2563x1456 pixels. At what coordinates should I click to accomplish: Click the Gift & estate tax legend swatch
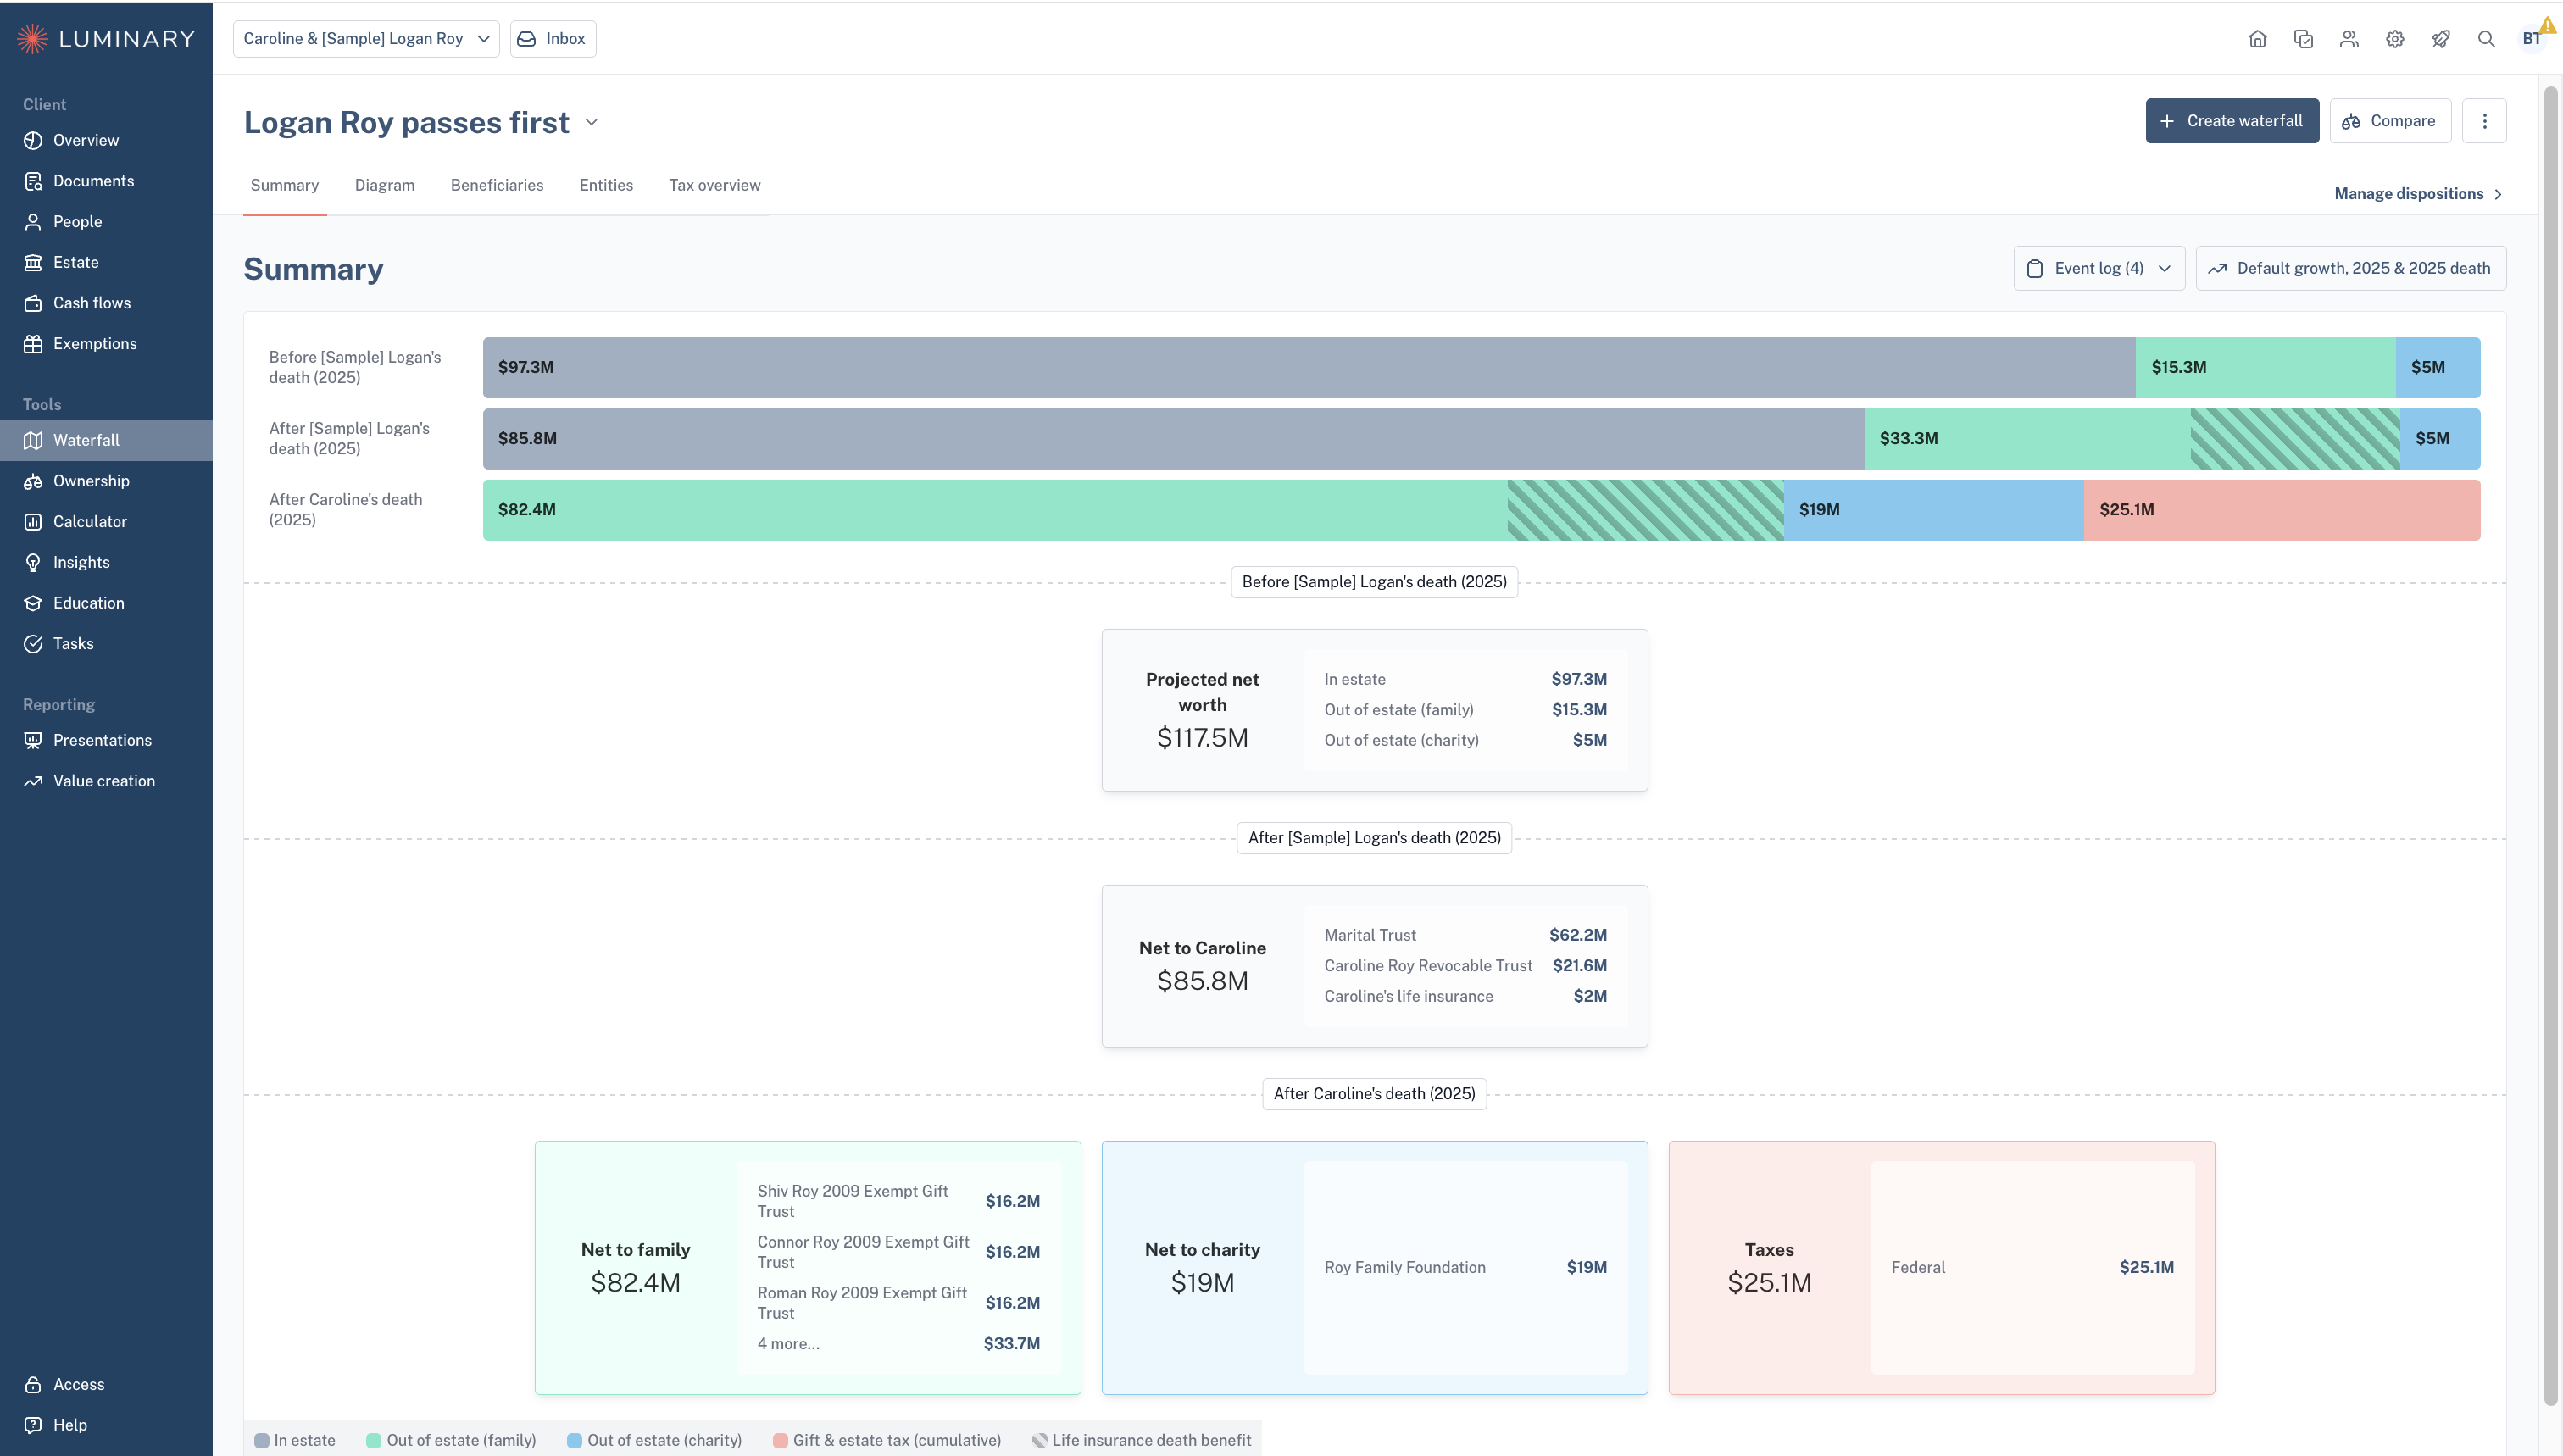[780, 1440]
